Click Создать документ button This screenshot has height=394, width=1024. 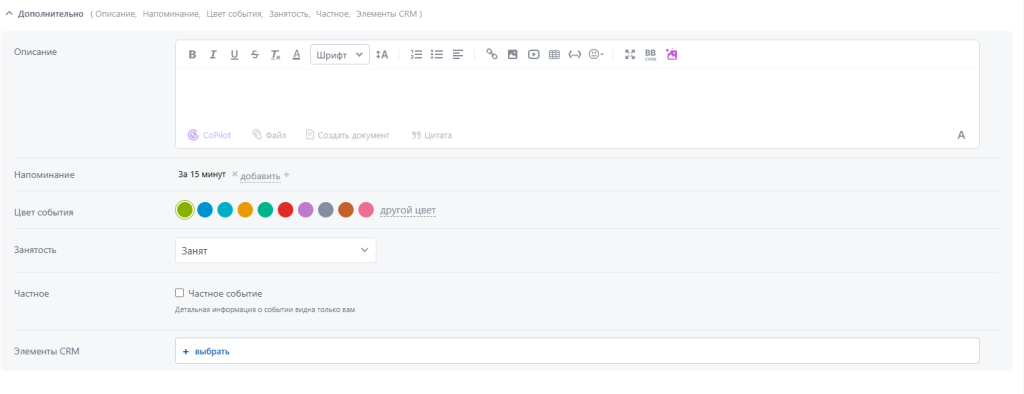347,135
